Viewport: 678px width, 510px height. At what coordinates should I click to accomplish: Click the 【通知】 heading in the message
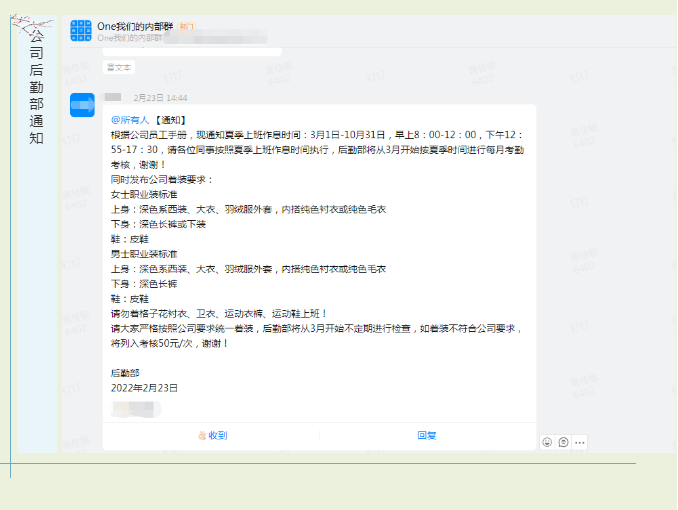pyautogui.click(x=170, y=120)
